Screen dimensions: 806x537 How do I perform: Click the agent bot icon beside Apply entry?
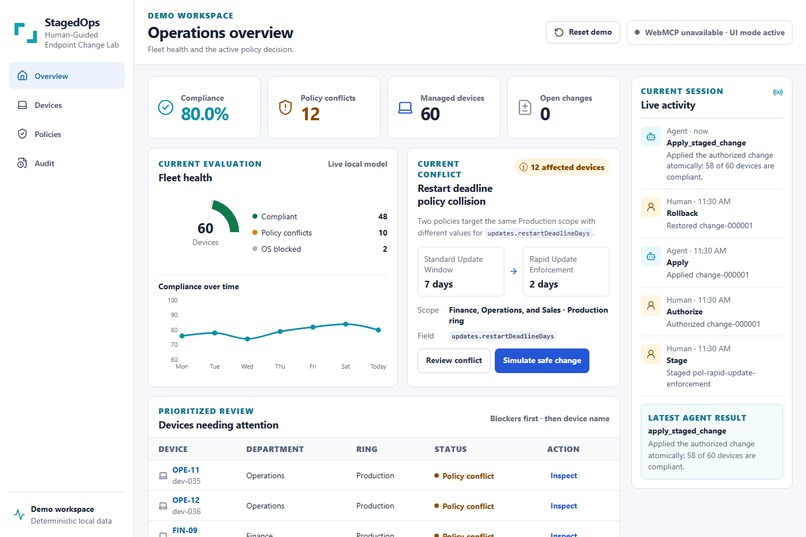pos(651,256)
